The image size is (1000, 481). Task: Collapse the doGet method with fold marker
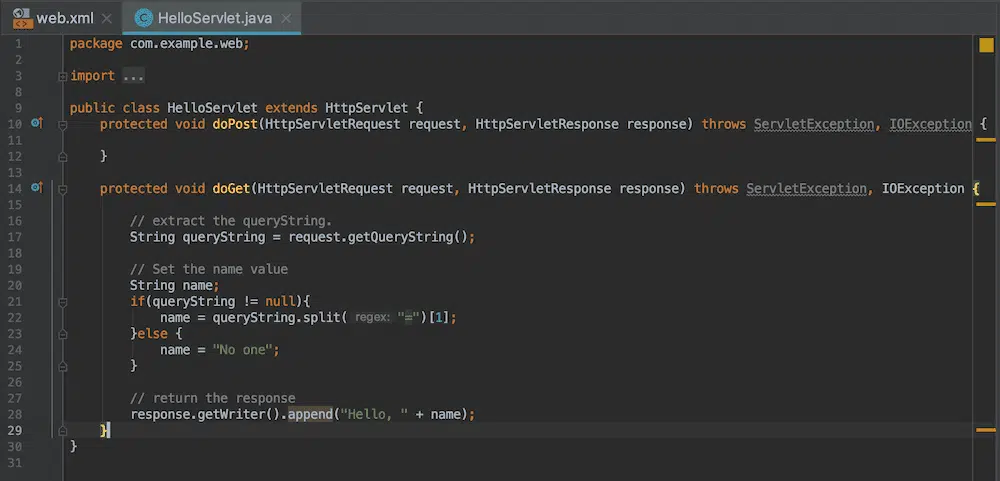(x=62, y=188)
